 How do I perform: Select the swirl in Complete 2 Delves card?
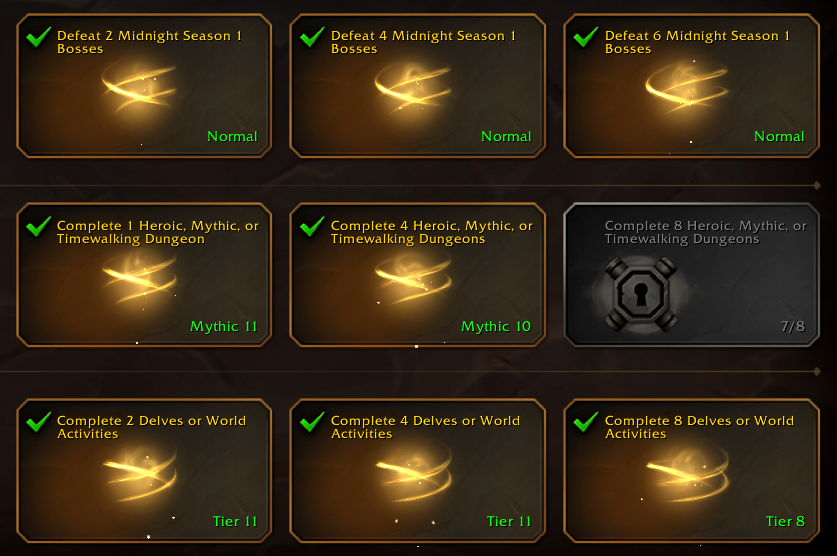coord(140,474)
